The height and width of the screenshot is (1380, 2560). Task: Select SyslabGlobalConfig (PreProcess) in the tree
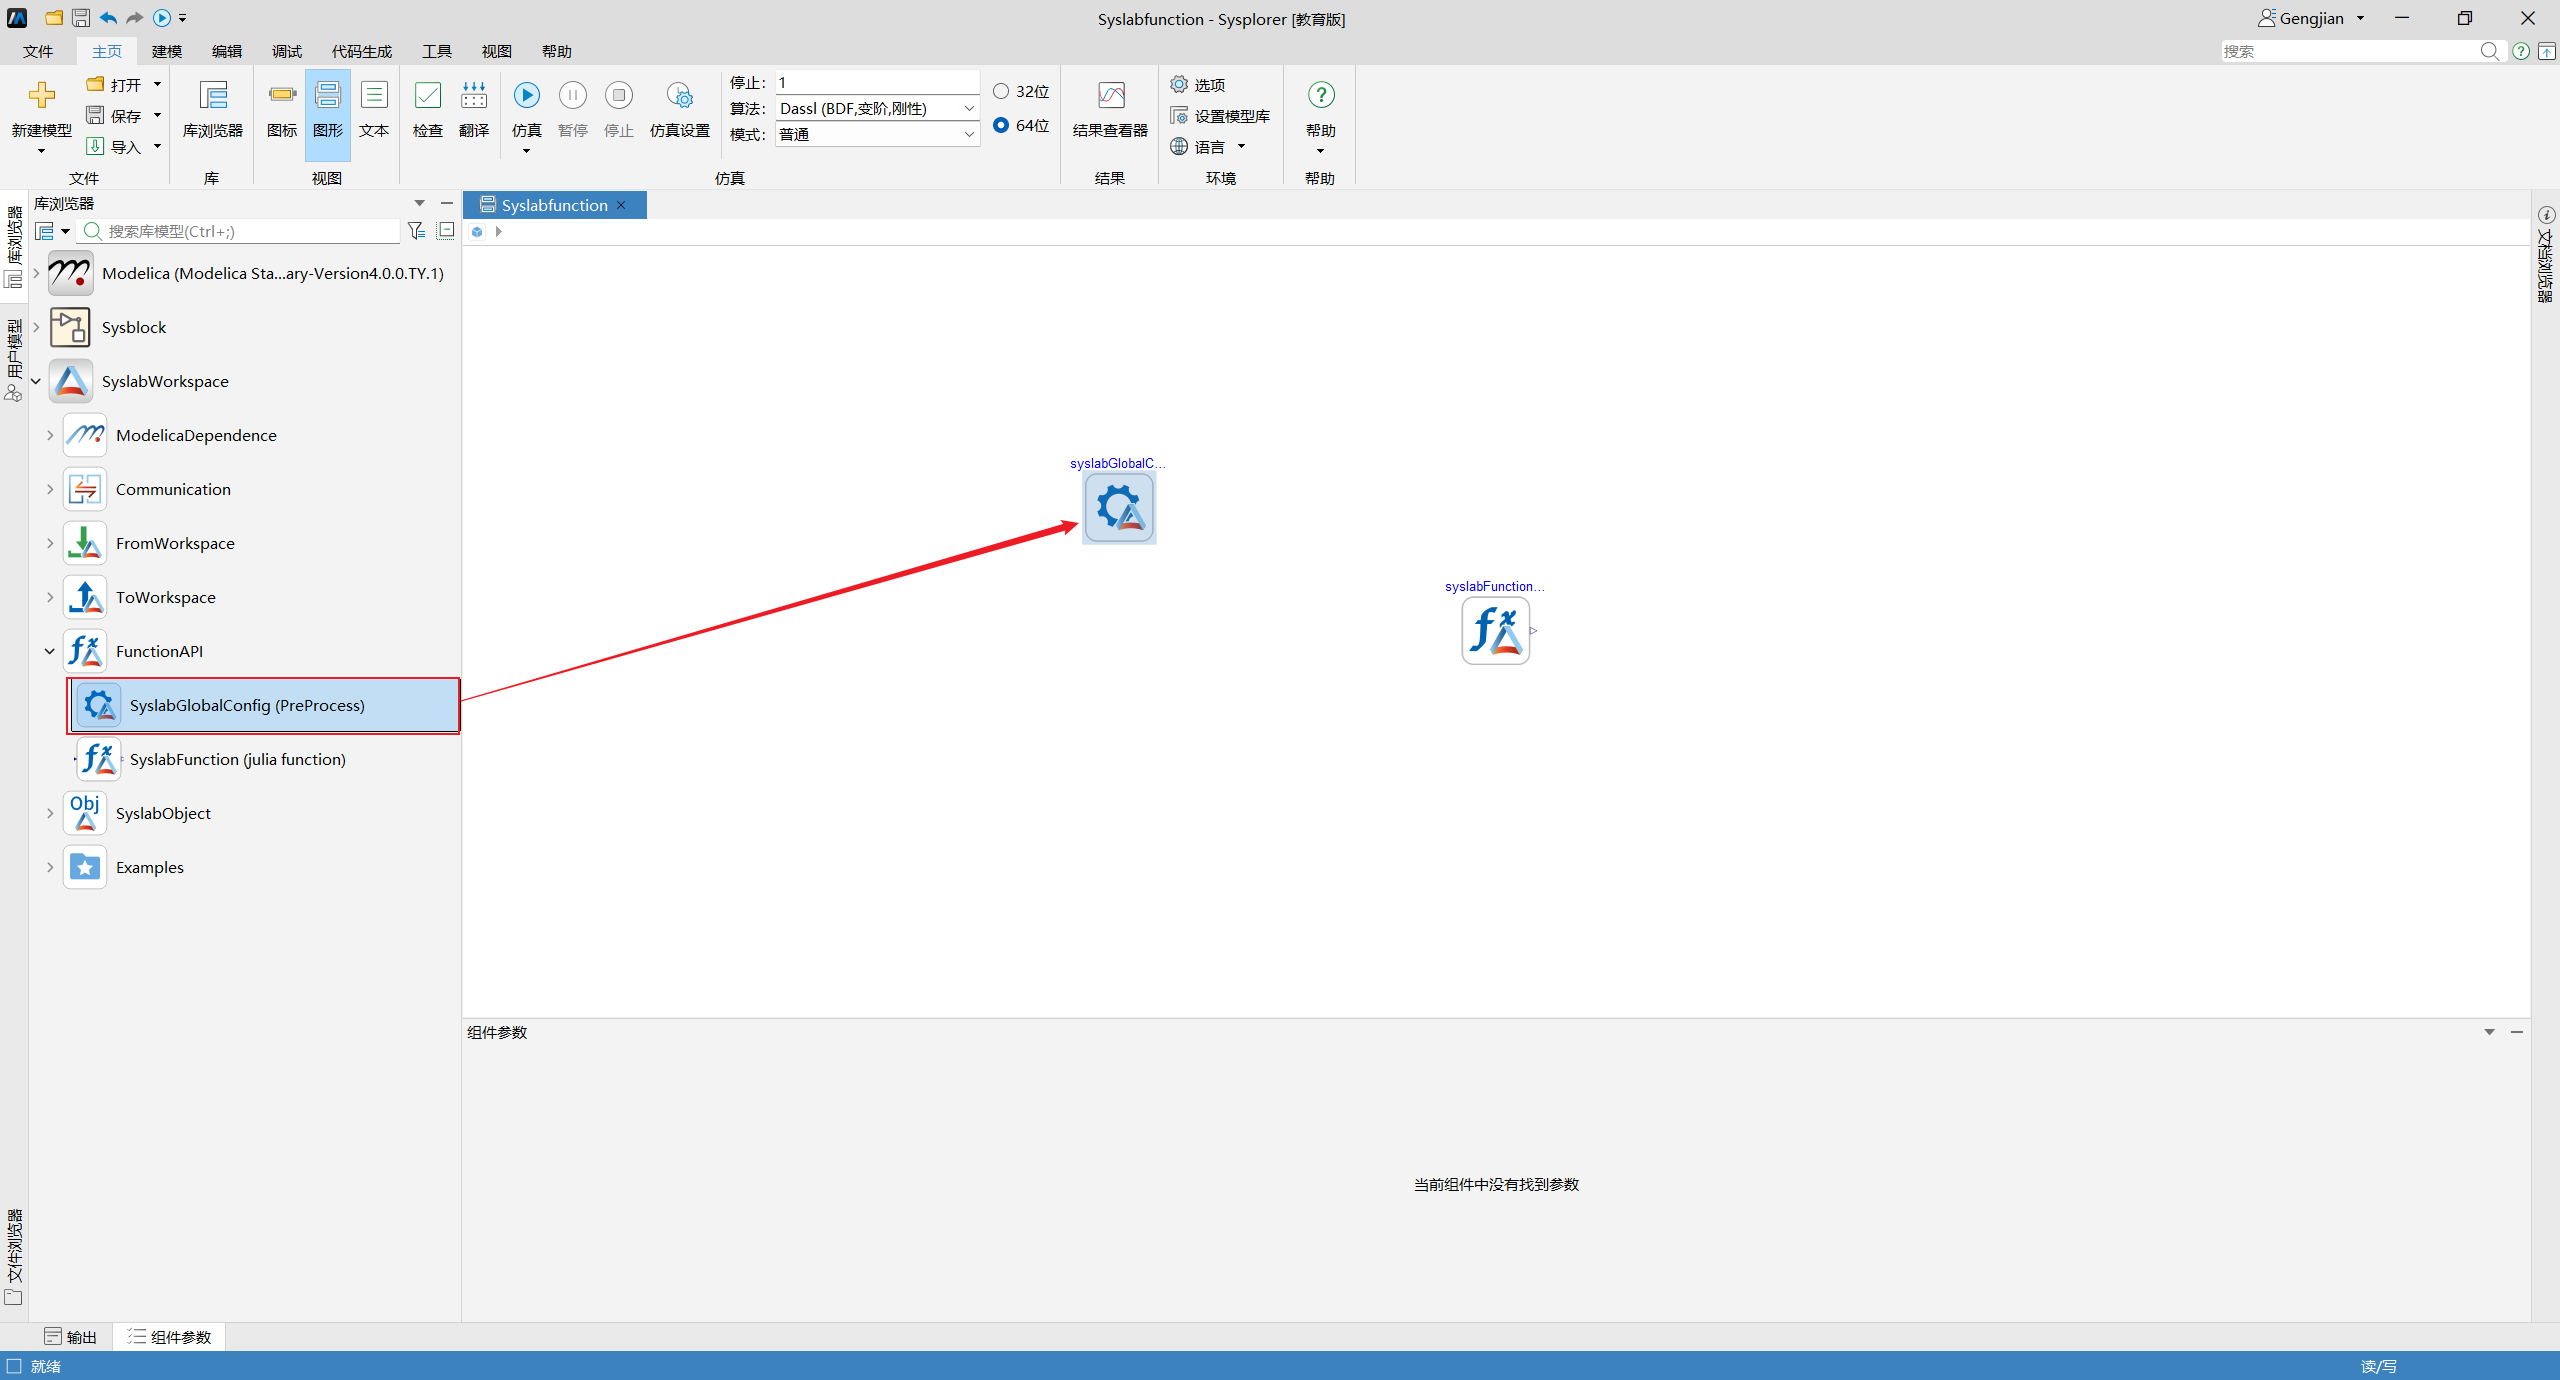(x=264, y=705)
